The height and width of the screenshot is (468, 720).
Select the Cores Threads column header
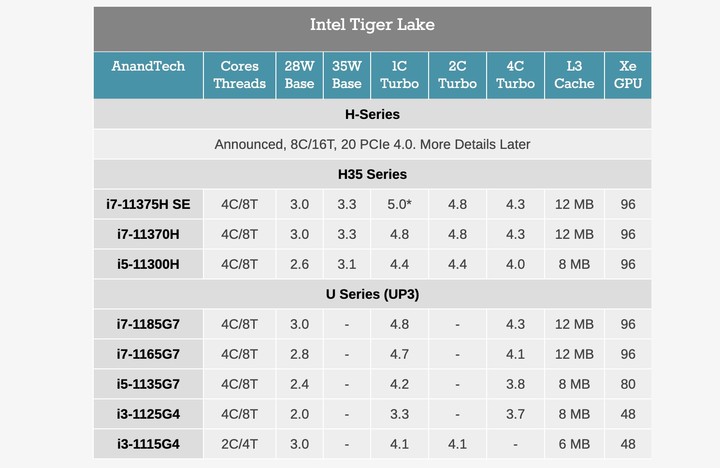click(240, 75)
